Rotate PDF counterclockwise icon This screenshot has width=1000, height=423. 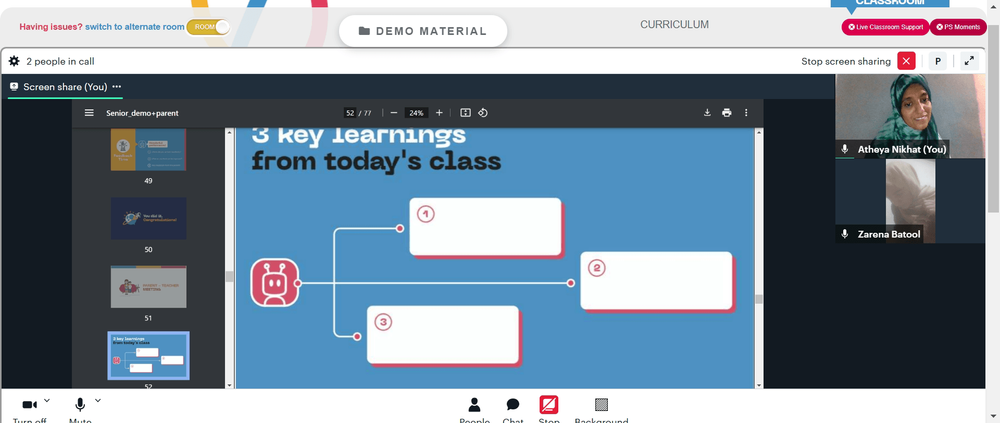(x=483, y=113)
